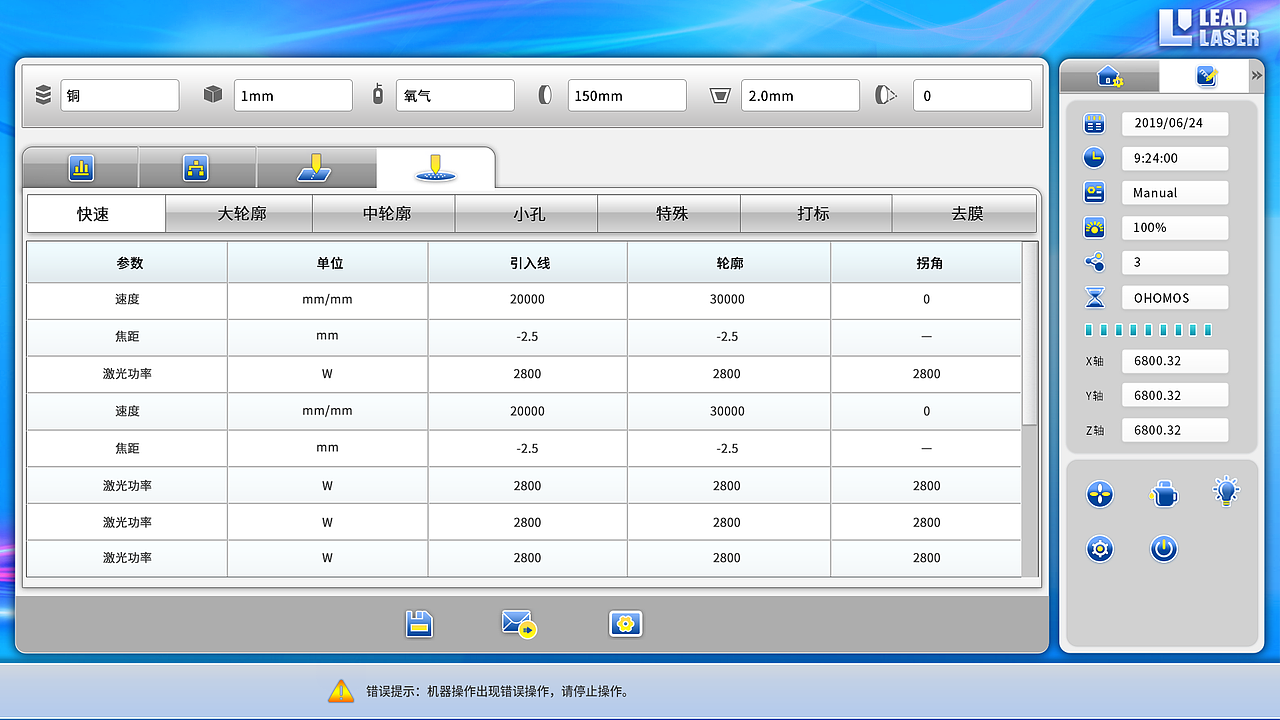This screenshot has width=1280, height=720.
Task: Click the 错误提示 error message text
Action: point(497,691)
